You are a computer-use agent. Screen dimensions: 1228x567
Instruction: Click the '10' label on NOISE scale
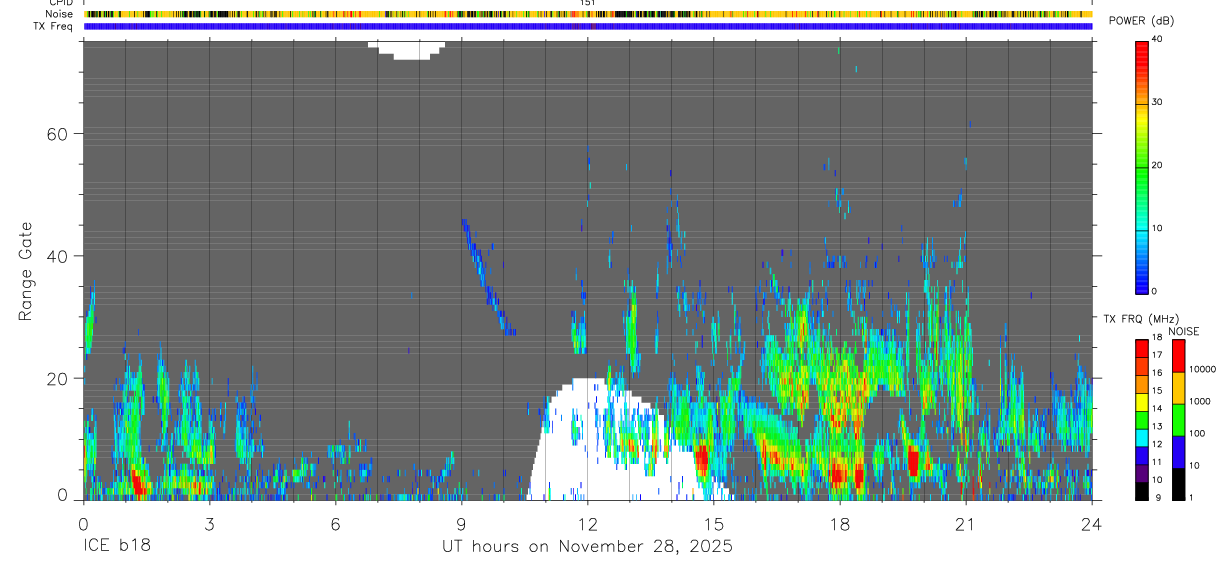tap(1194, 465)
